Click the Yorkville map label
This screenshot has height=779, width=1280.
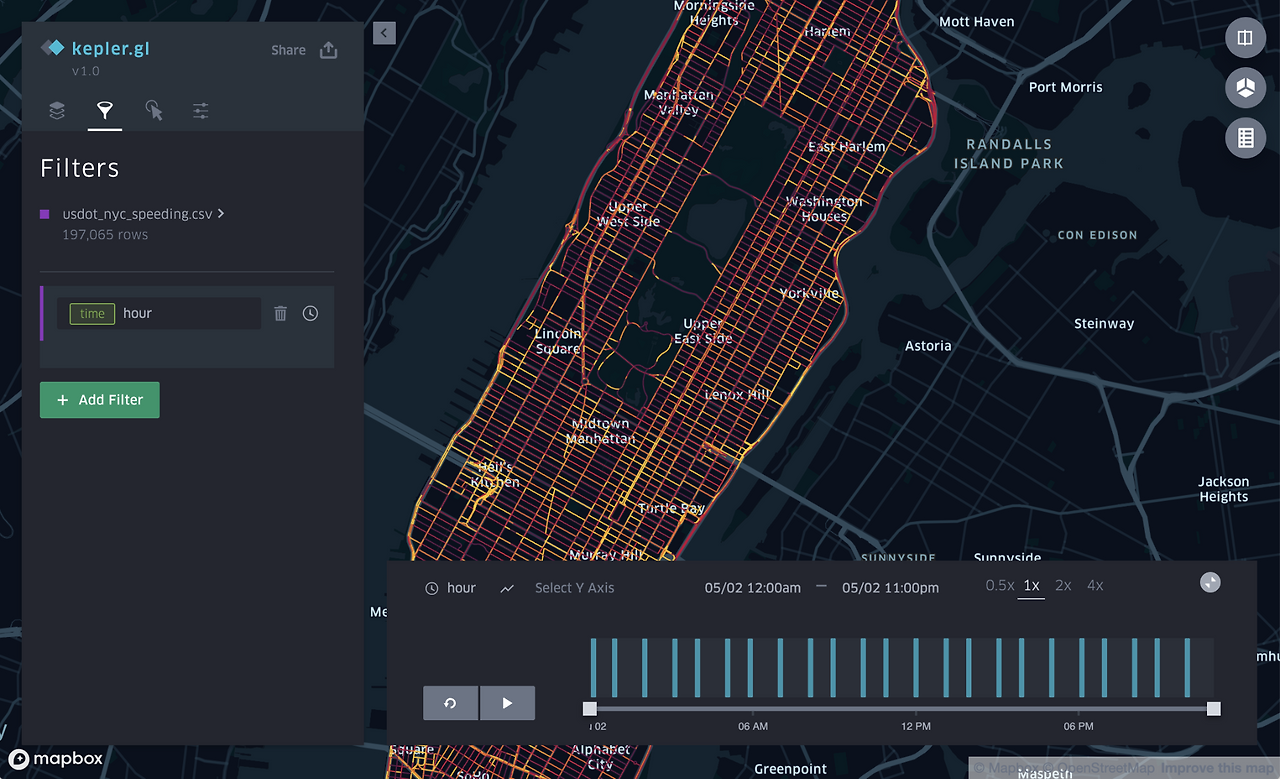[809, 294]
